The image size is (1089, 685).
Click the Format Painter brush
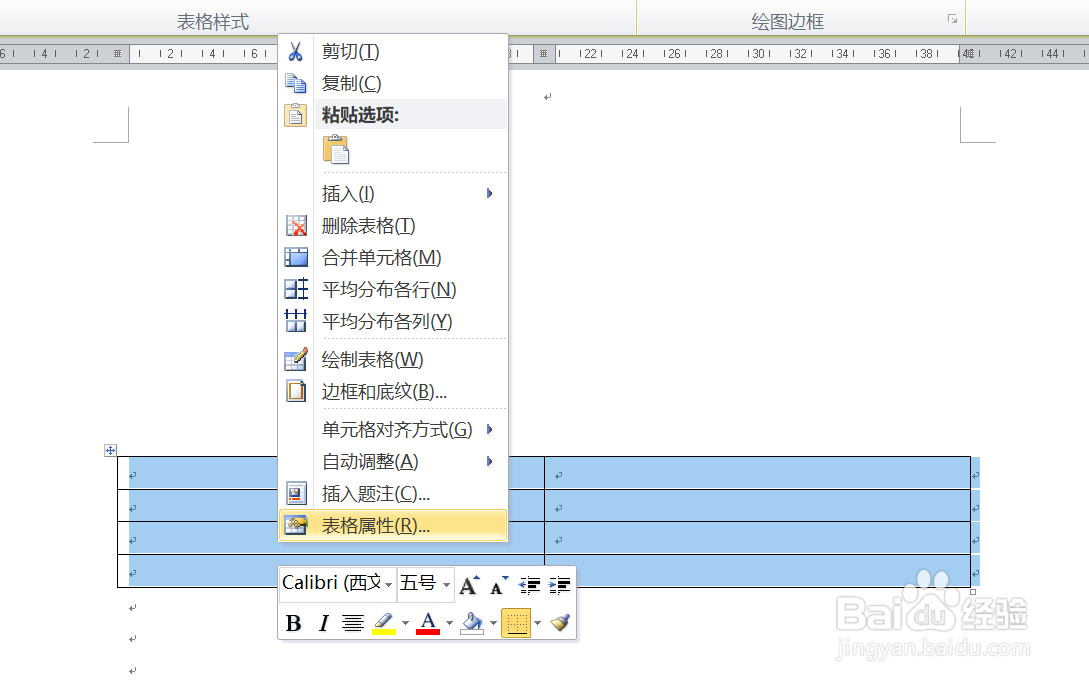click(x=560, y=623)
